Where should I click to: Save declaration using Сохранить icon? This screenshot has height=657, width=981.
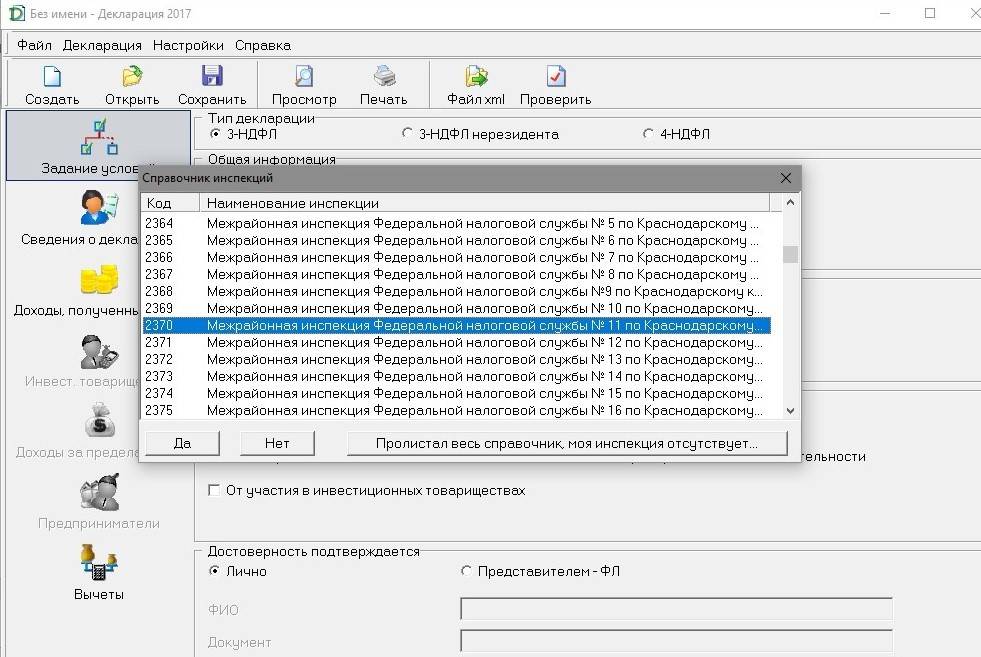pyautogui.click(x=212, y=77)
